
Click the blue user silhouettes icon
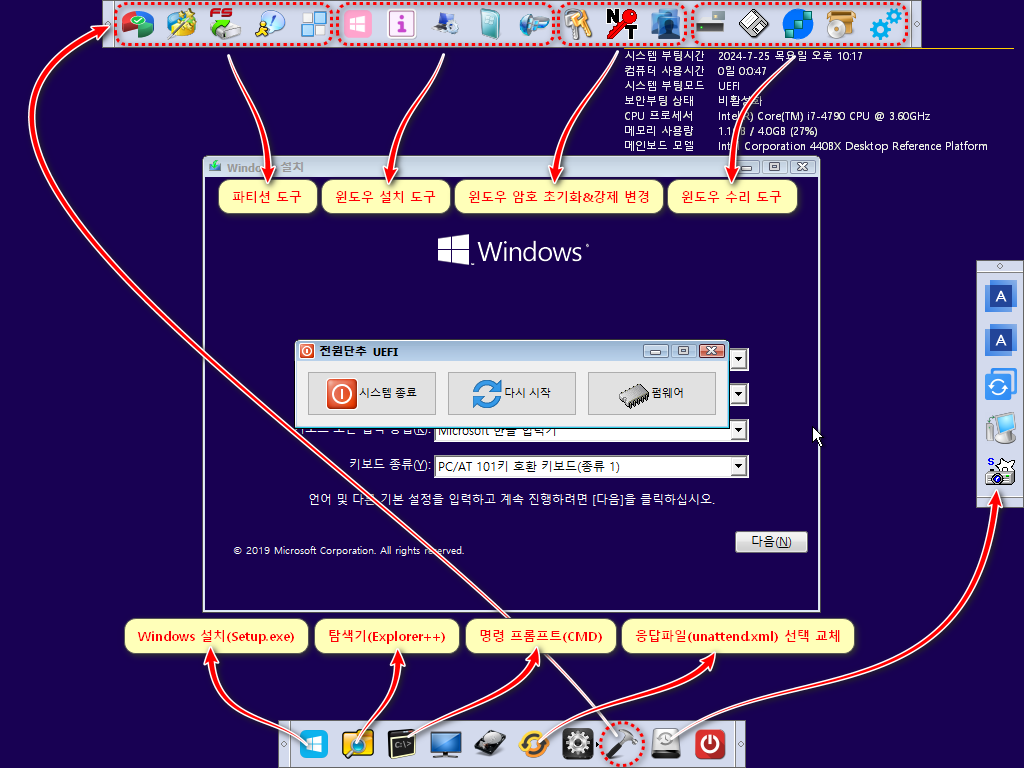point(666,24)
